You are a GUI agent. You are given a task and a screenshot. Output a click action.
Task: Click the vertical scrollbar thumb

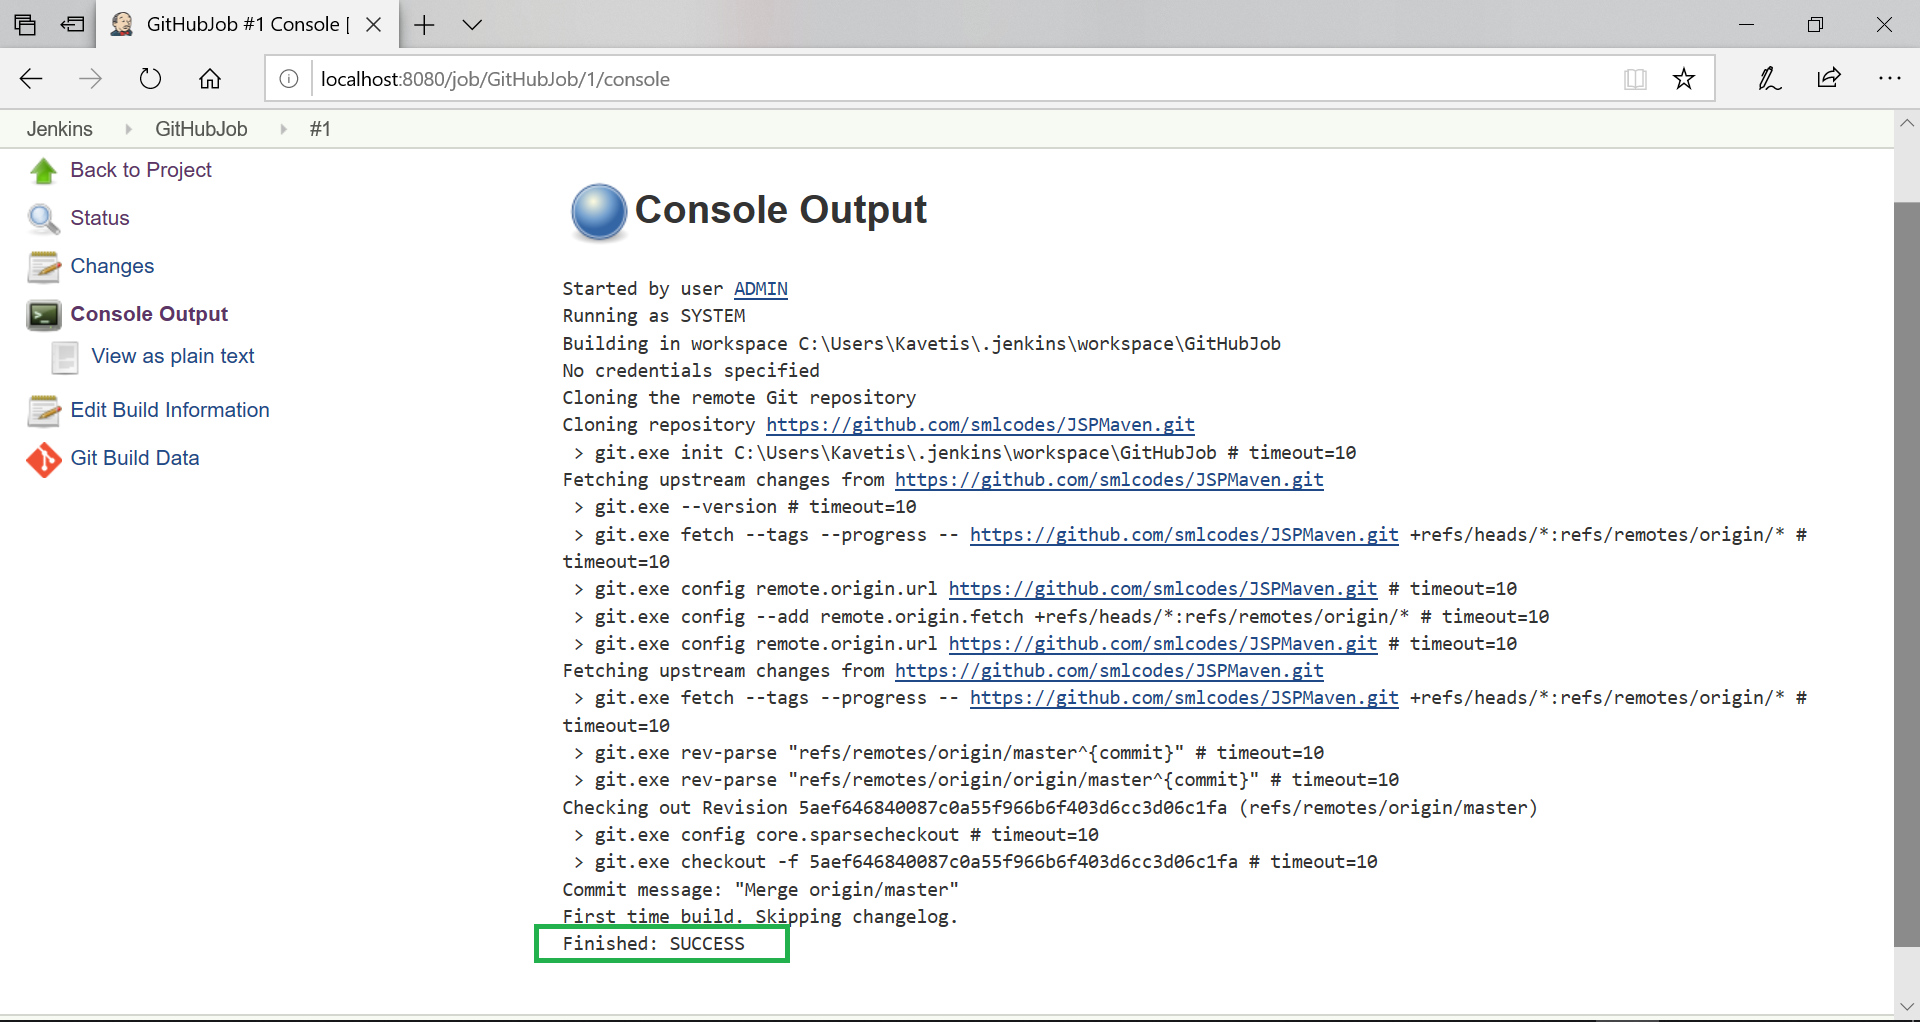pyautogui.click(x=1906, y=573)
